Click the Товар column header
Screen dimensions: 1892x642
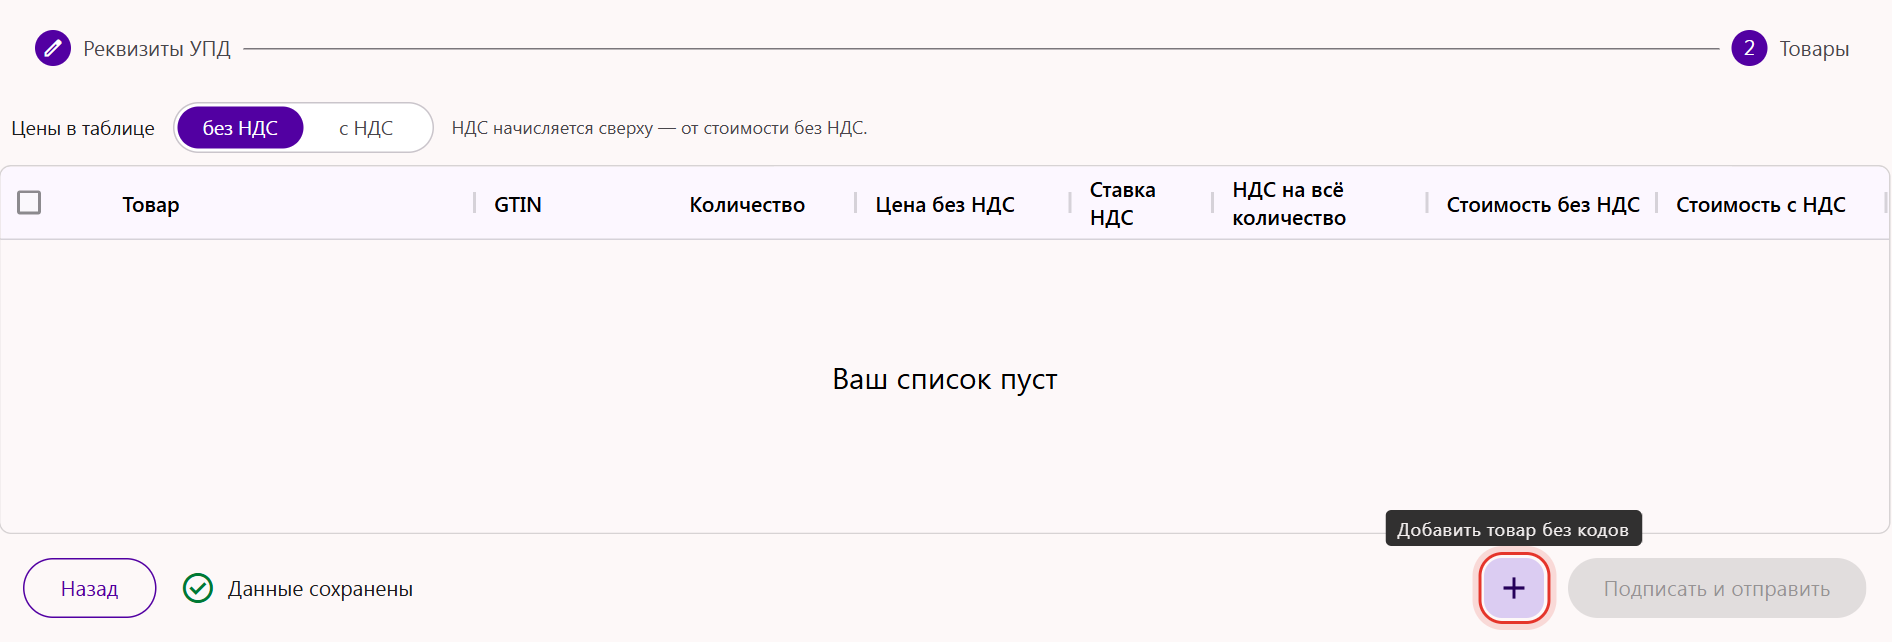pyautogui.click(x=151, y=204)
